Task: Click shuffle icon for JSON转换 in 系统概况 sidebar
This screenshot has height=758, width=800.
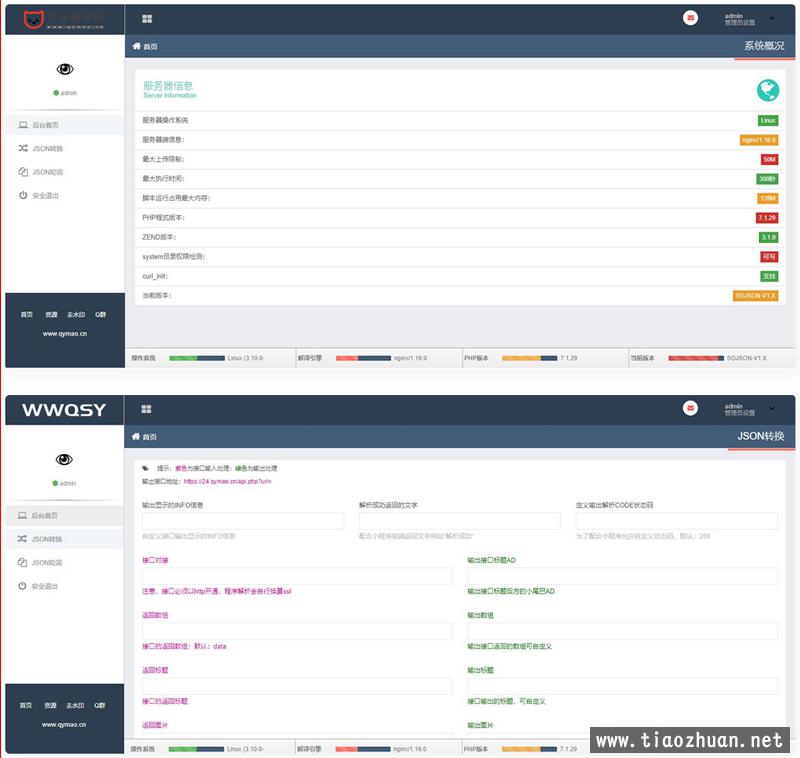Action: [x=23, y=148]
